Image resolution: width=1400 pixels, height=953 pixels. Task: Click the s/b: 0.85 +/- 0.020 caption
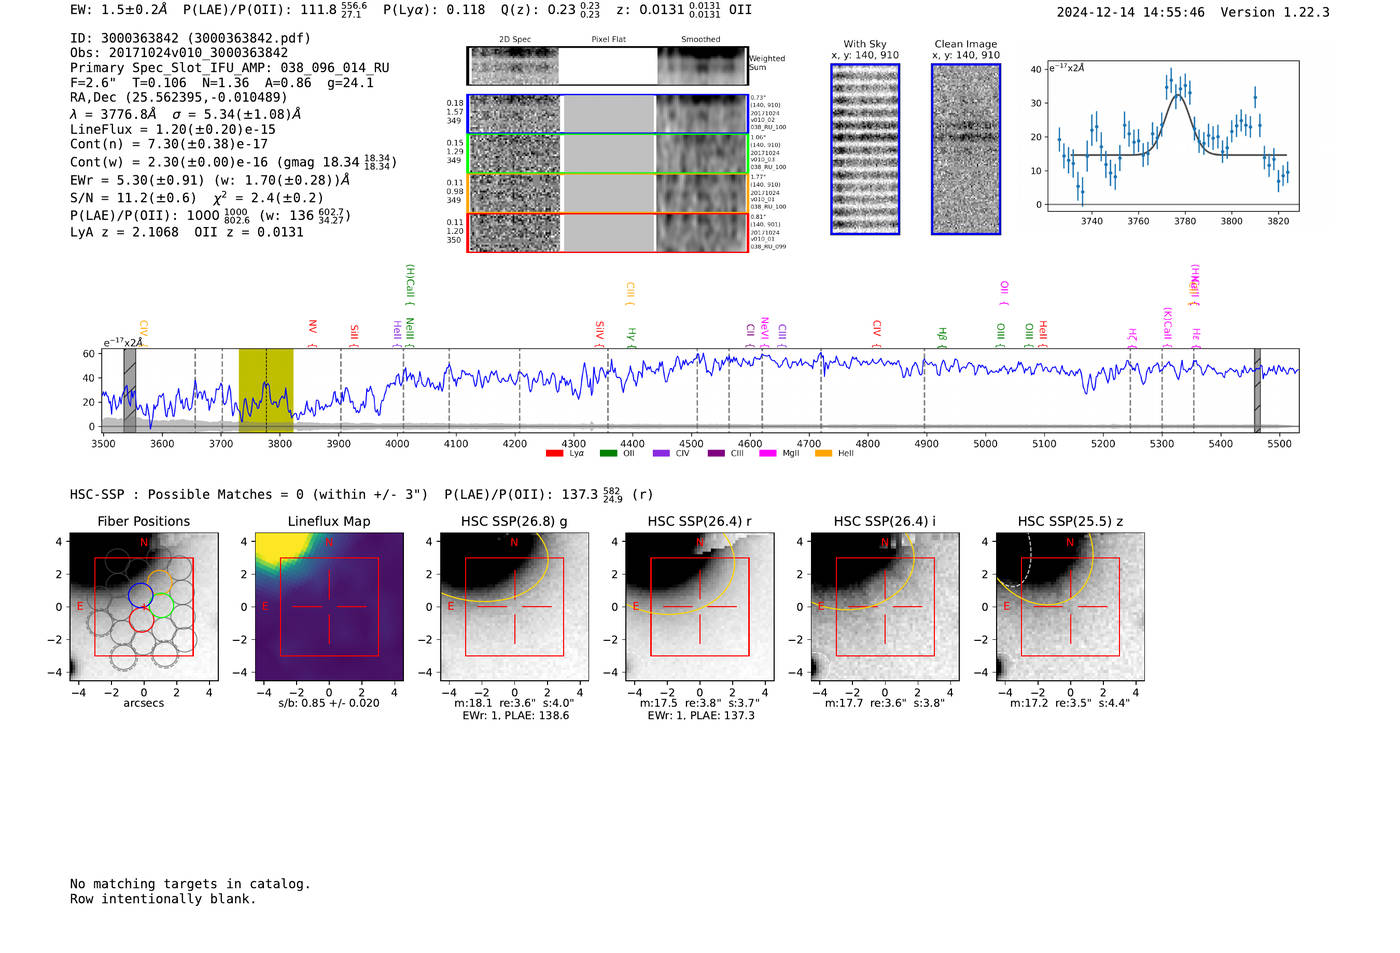(x=329, y=703)
